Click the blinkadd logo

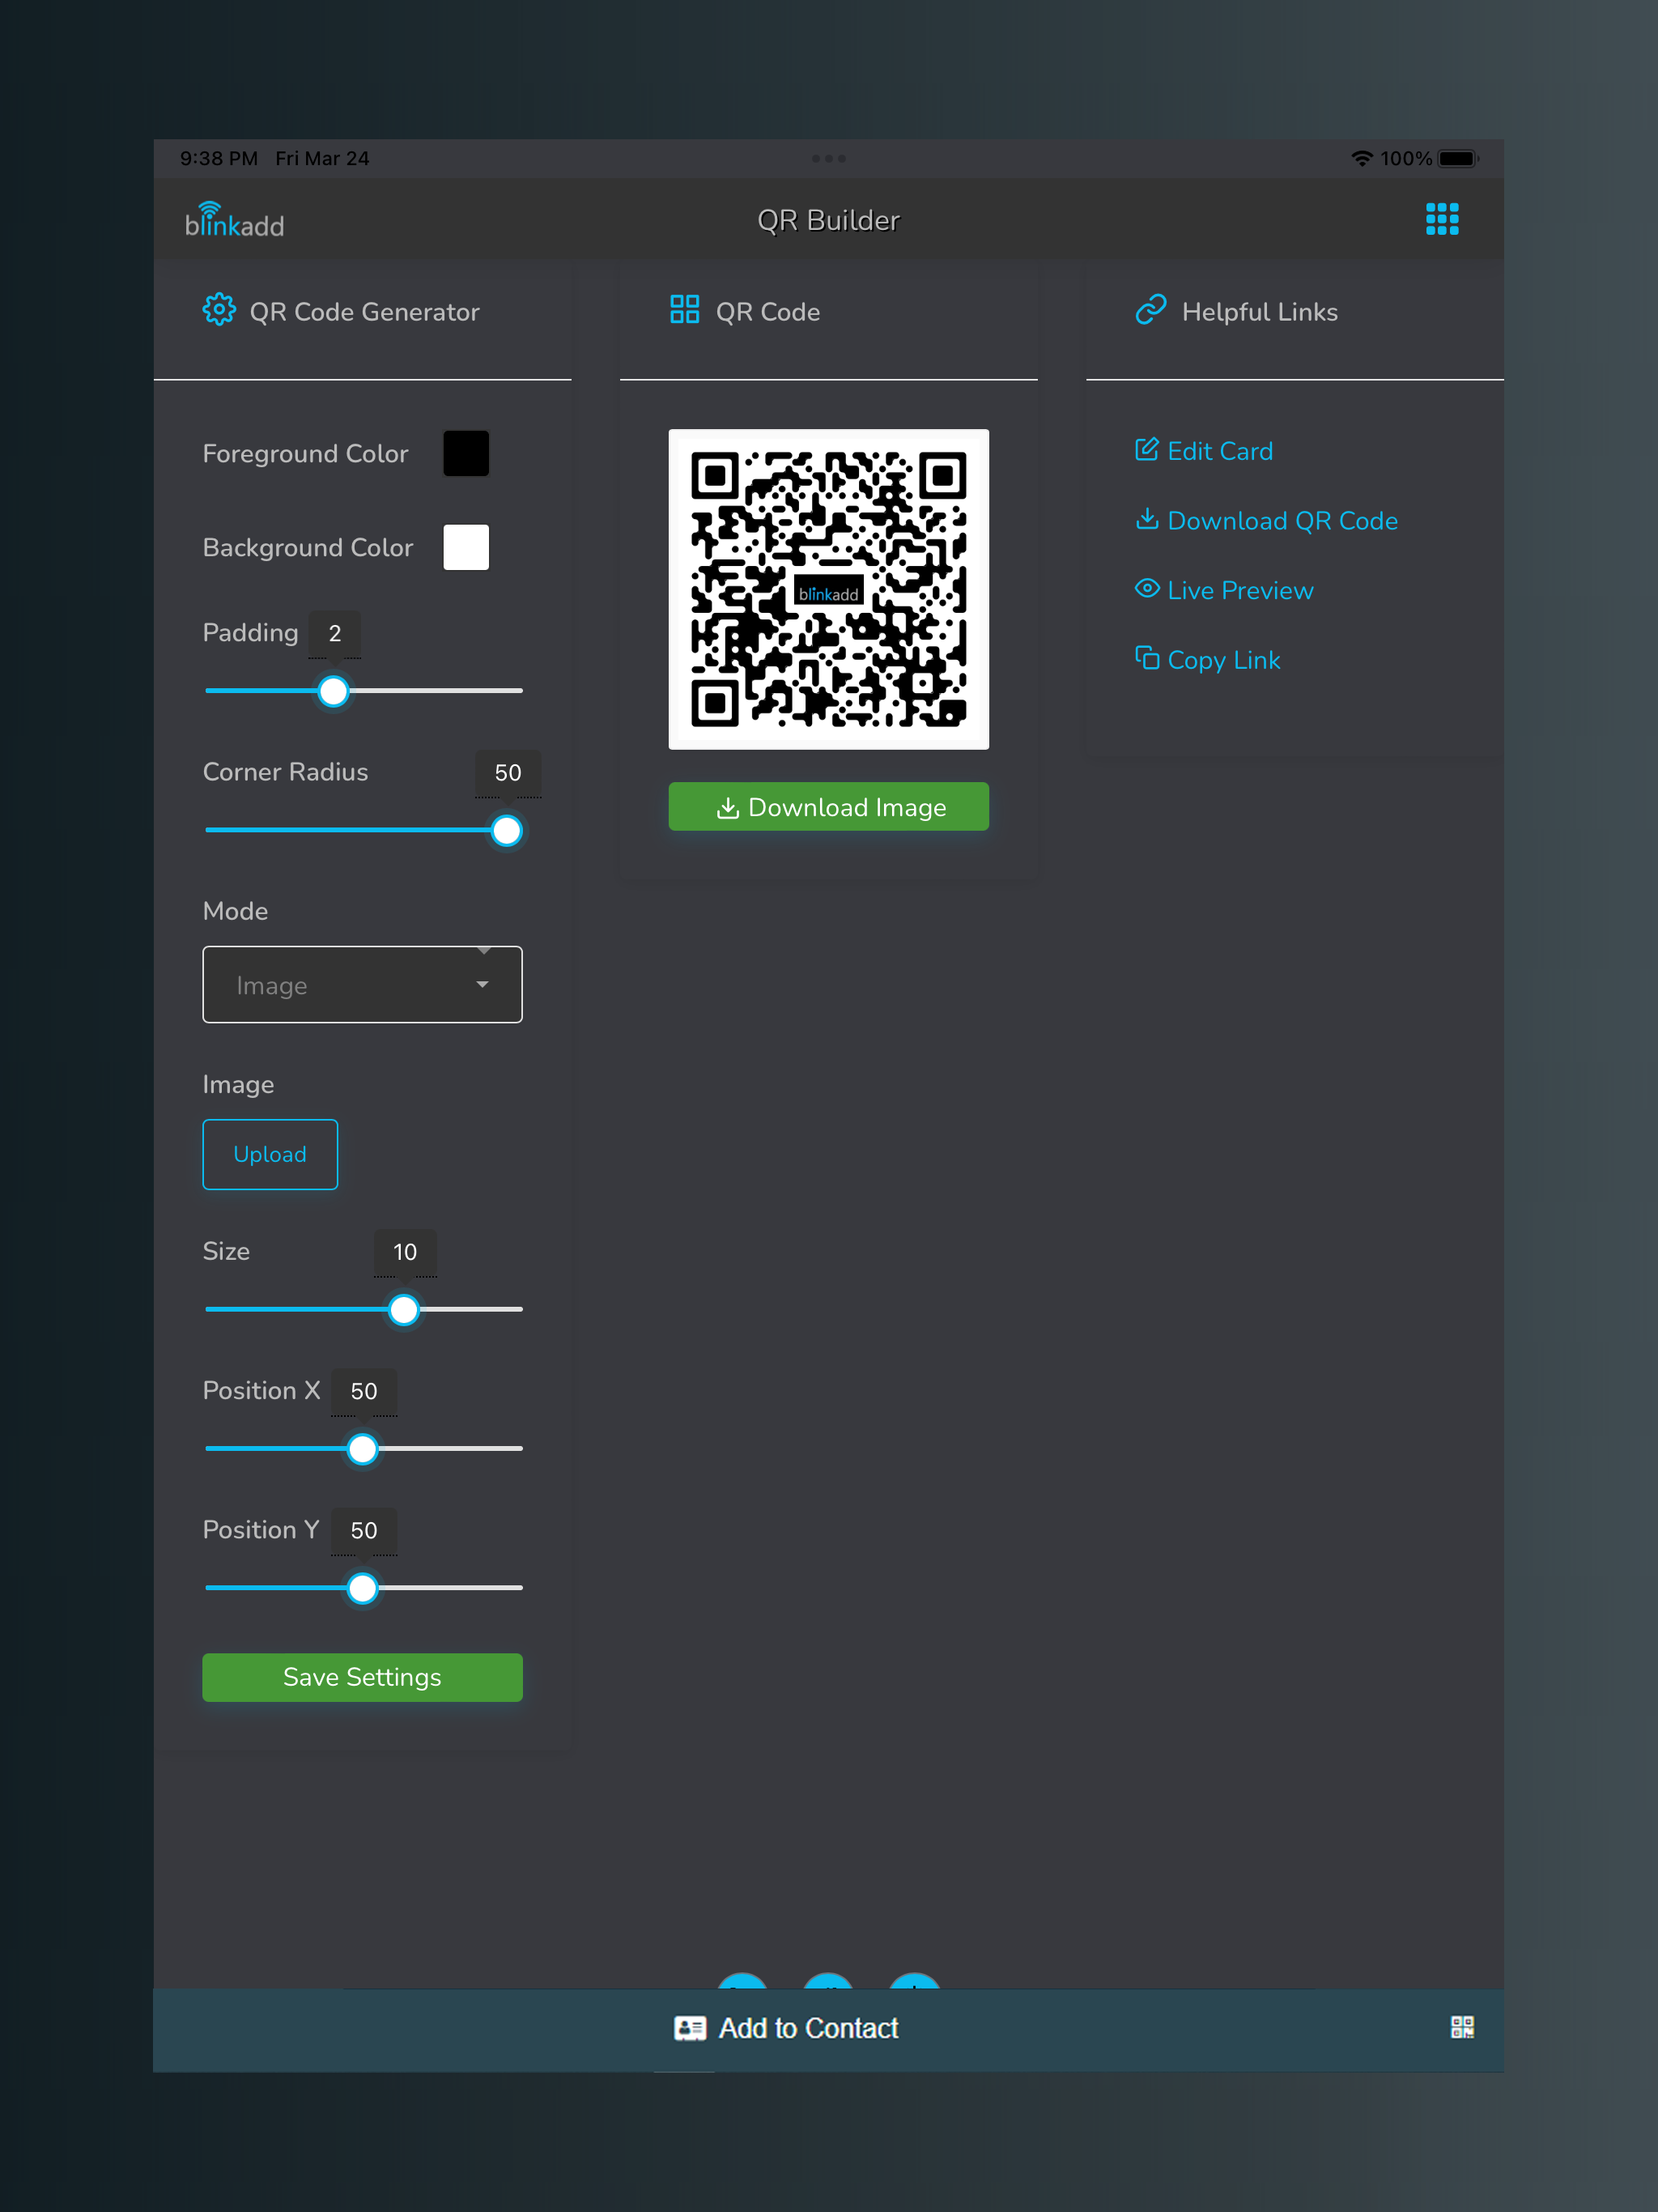235,219
